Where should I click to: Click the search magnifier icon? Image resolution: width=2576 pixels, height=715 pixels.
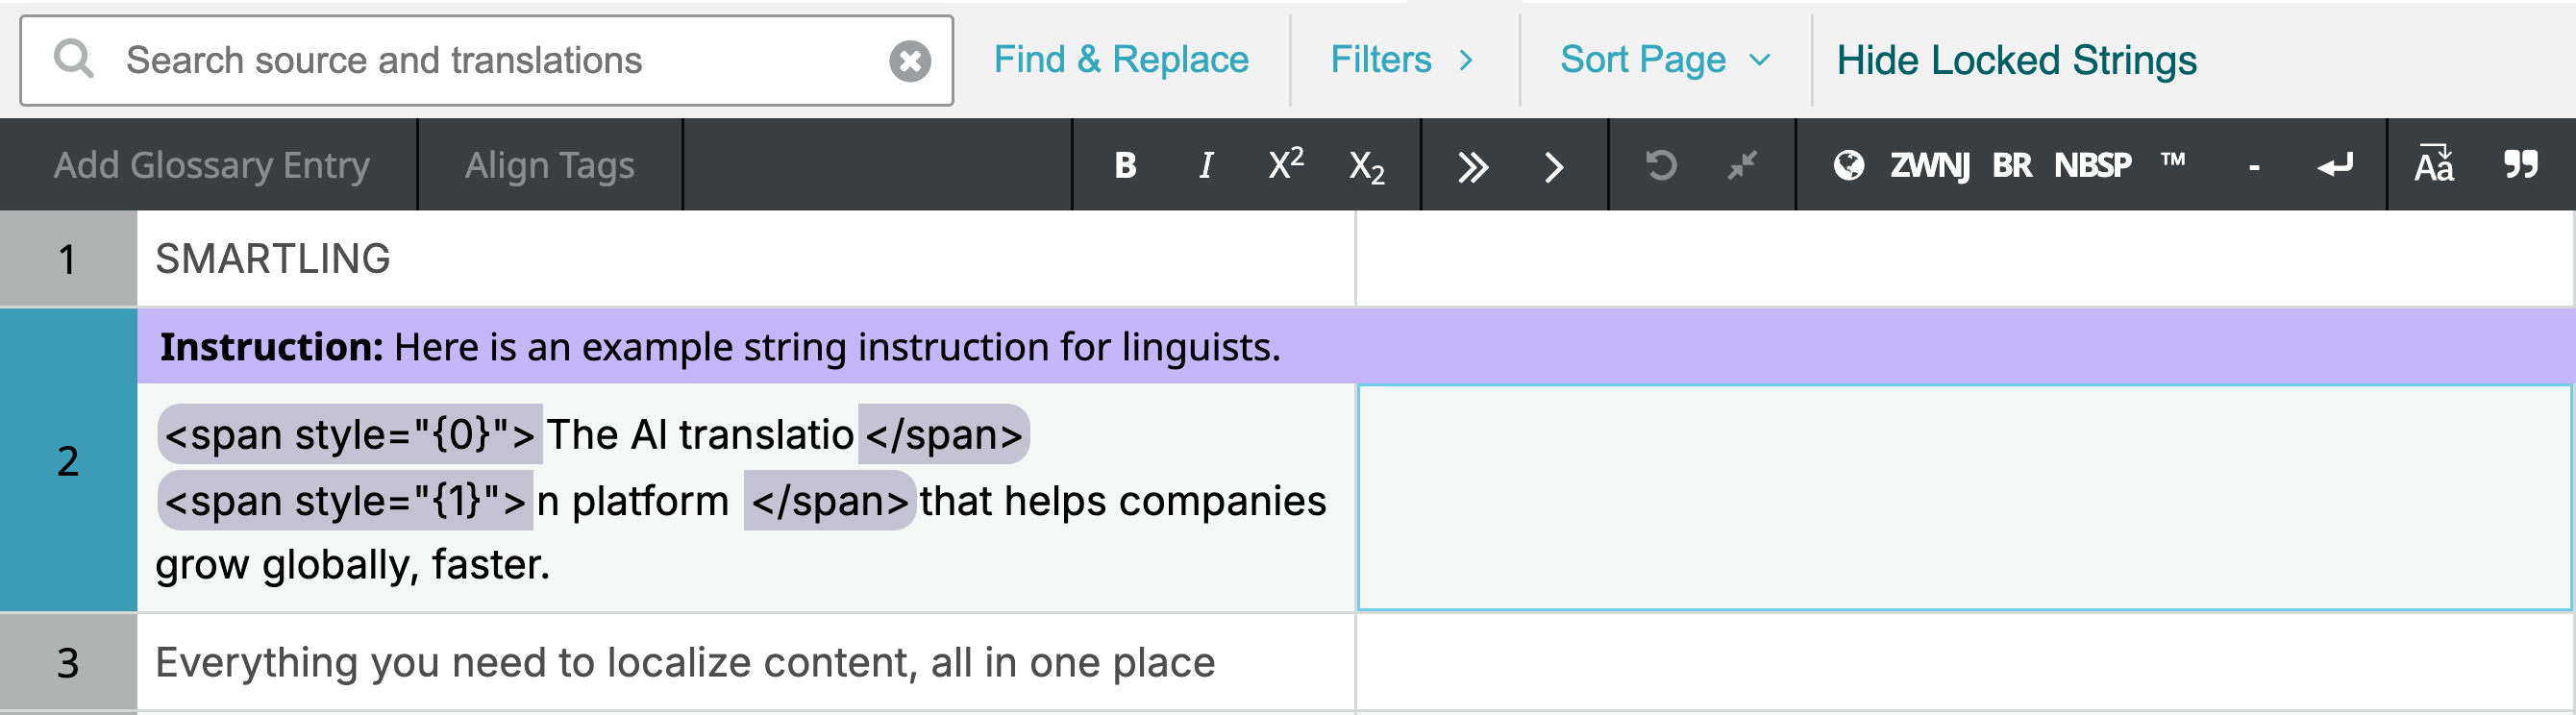pyautogui.click(x=74, y=59)
